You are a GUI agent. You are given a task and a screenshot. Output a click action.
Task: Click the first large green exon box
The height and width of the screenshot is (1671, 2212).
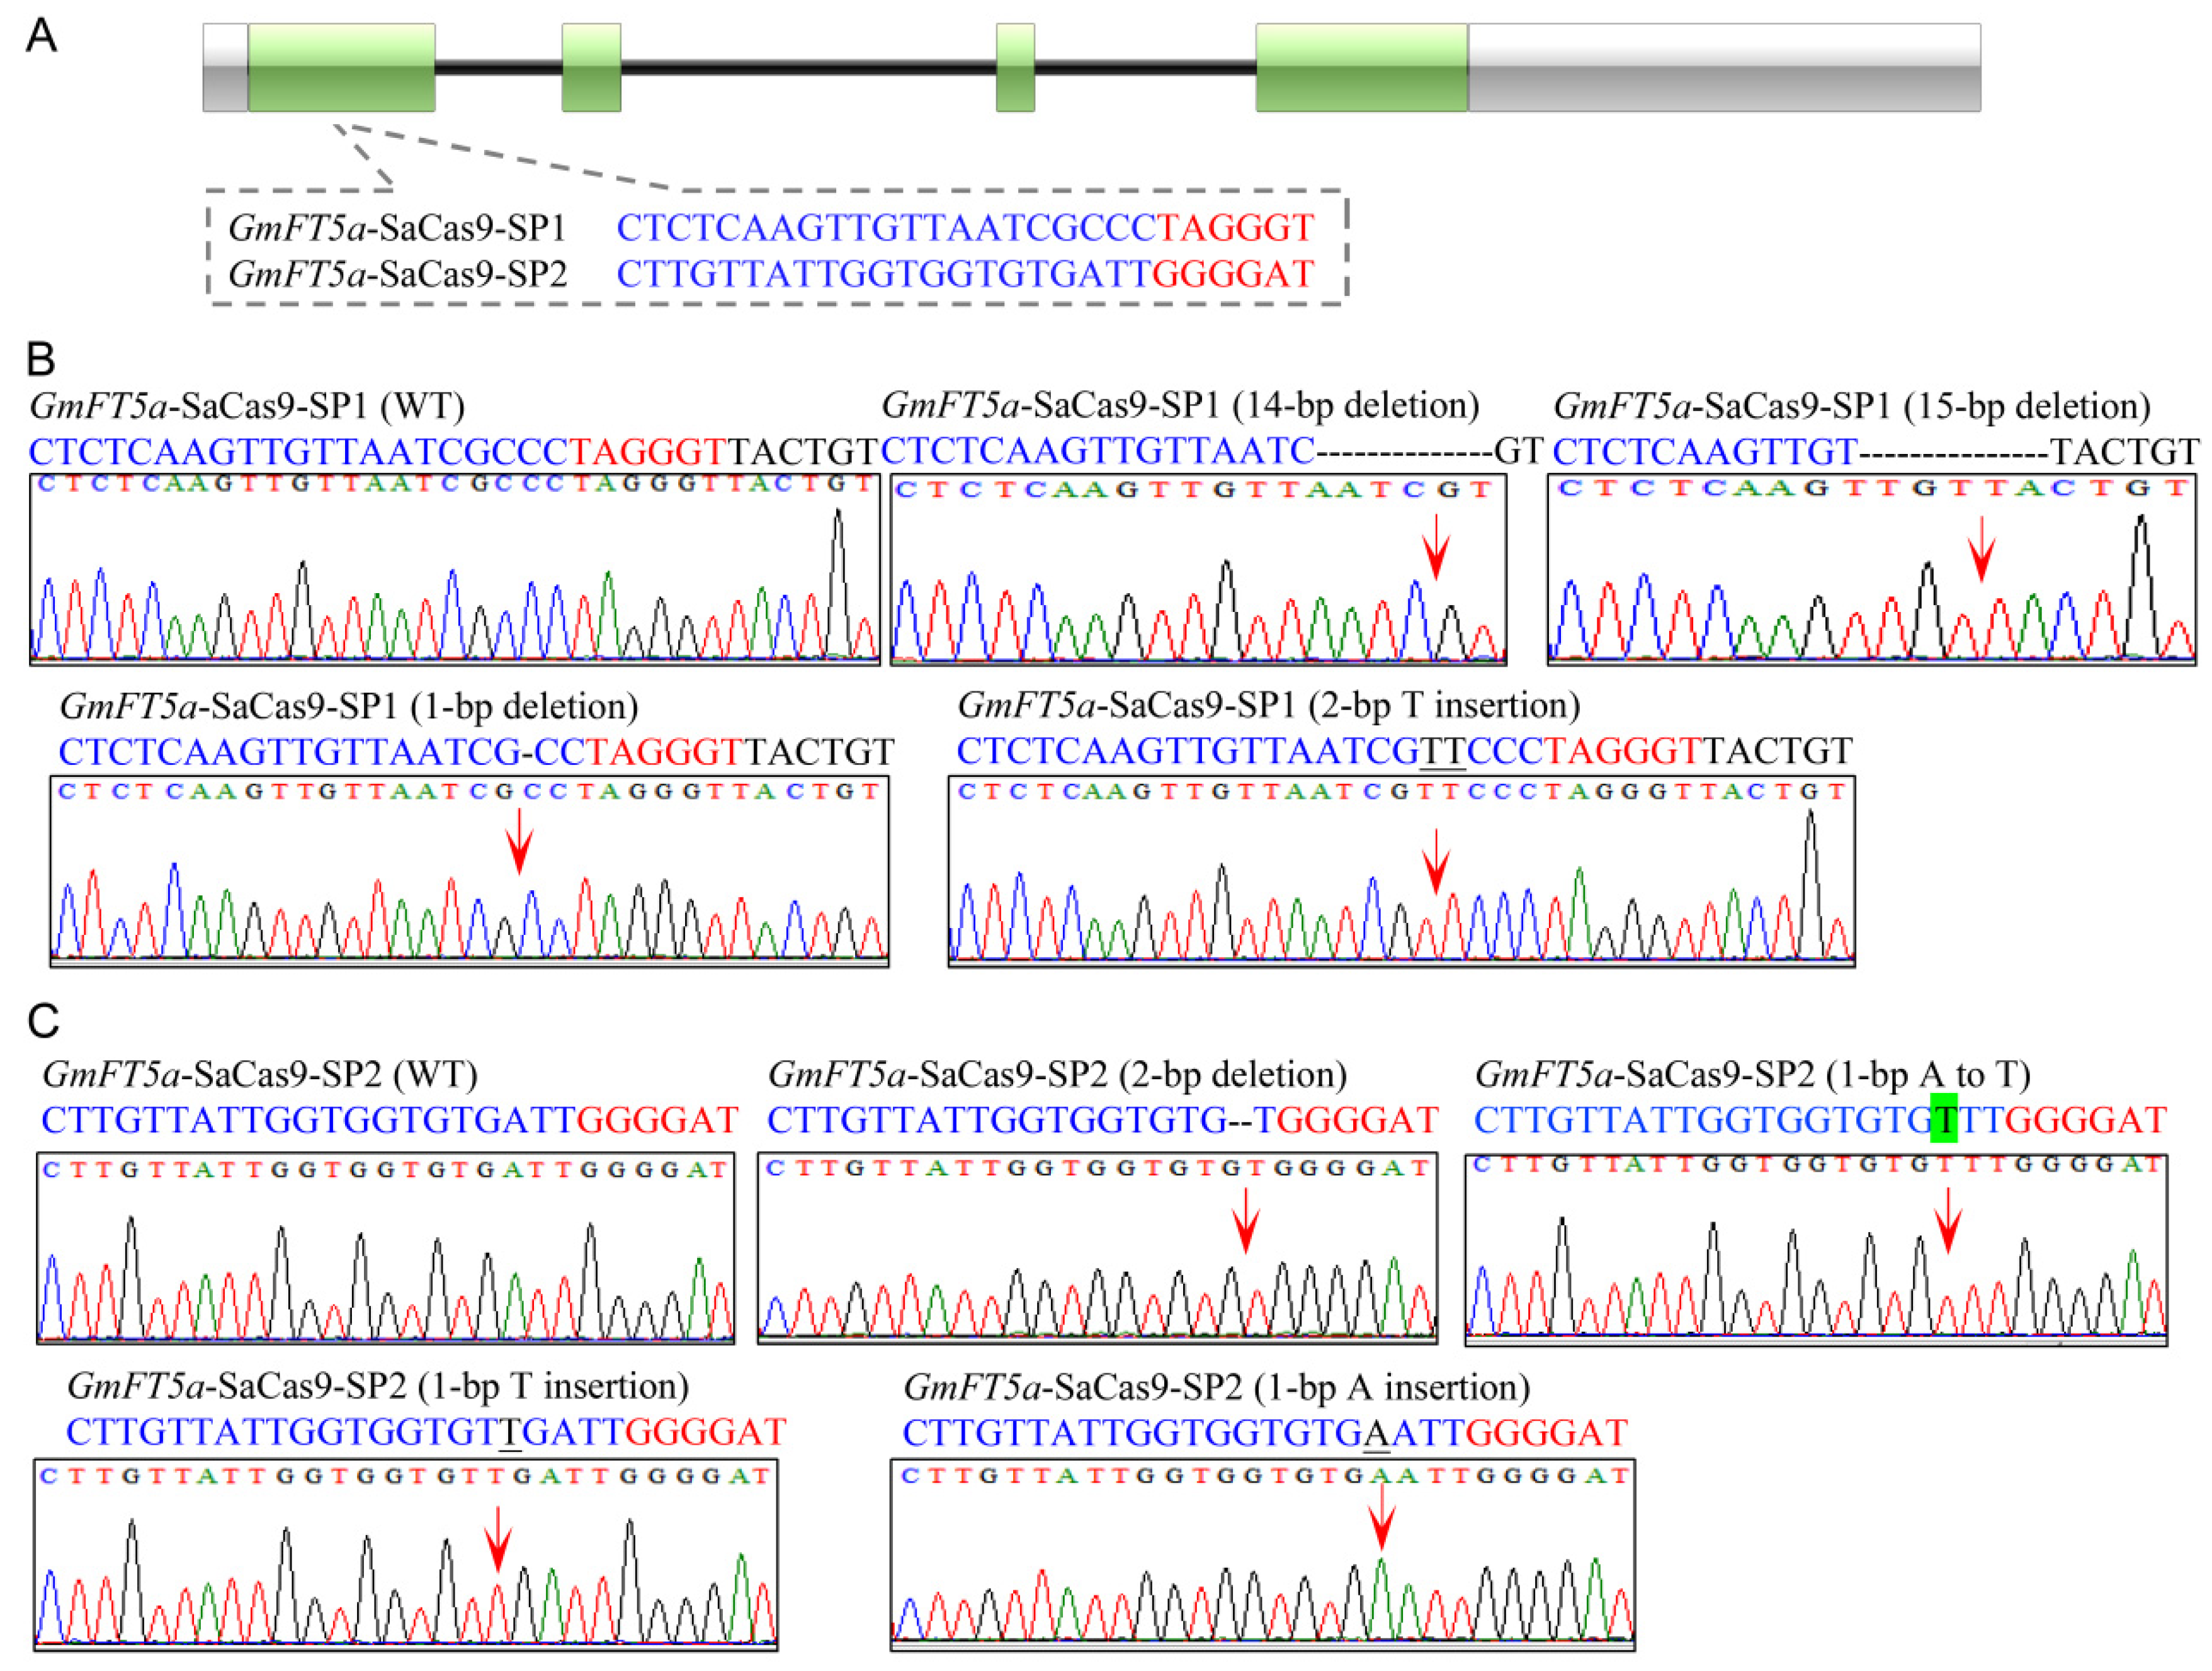(341, 67)
